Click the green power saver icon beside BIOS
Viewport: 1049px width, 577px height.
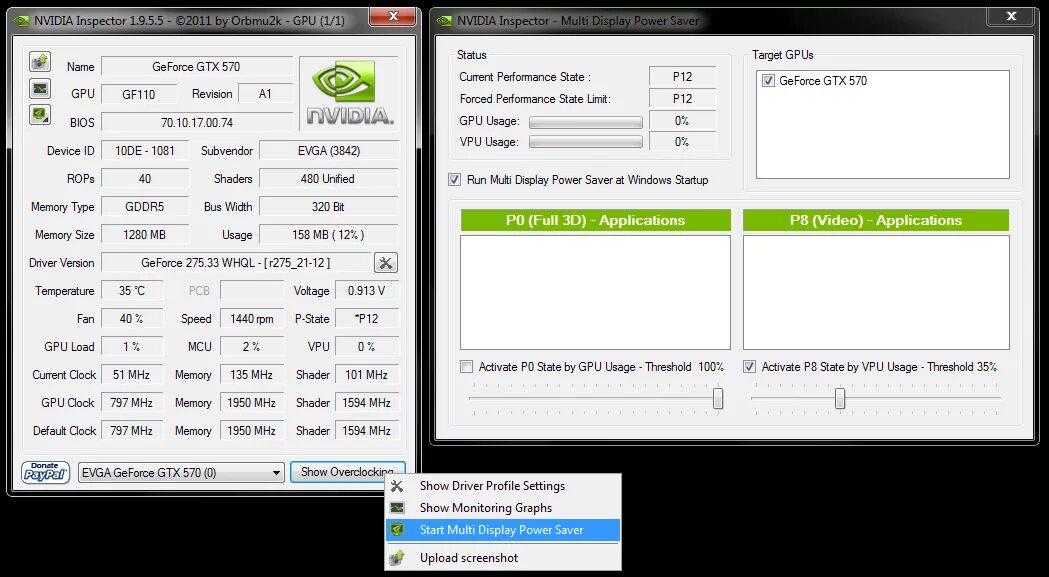[x=40, y=114]
